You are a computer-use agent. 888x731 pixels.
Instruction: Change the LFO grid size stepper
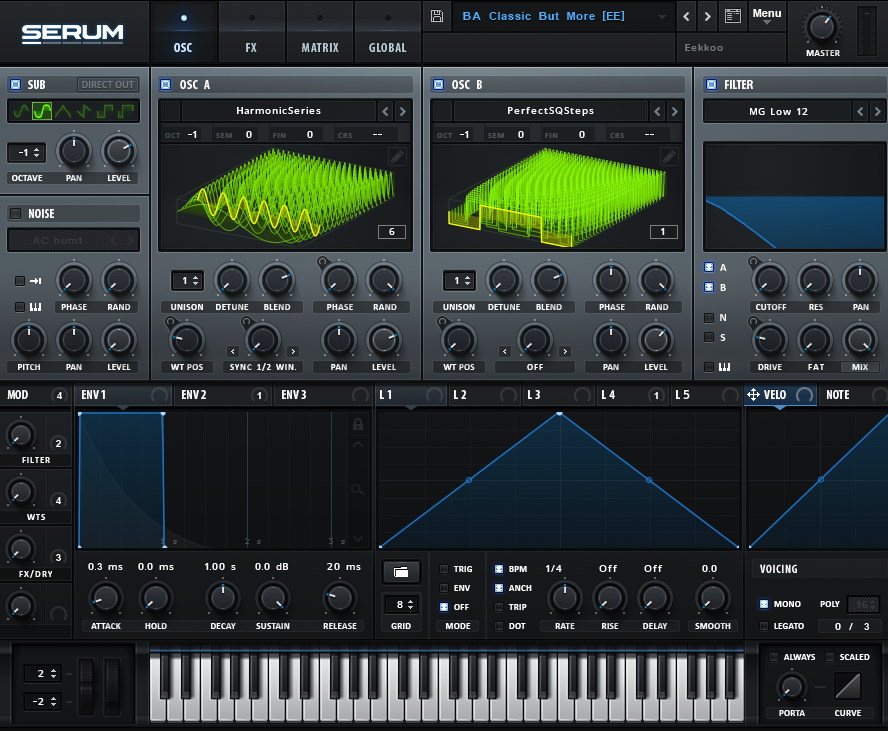click(401, 605)
